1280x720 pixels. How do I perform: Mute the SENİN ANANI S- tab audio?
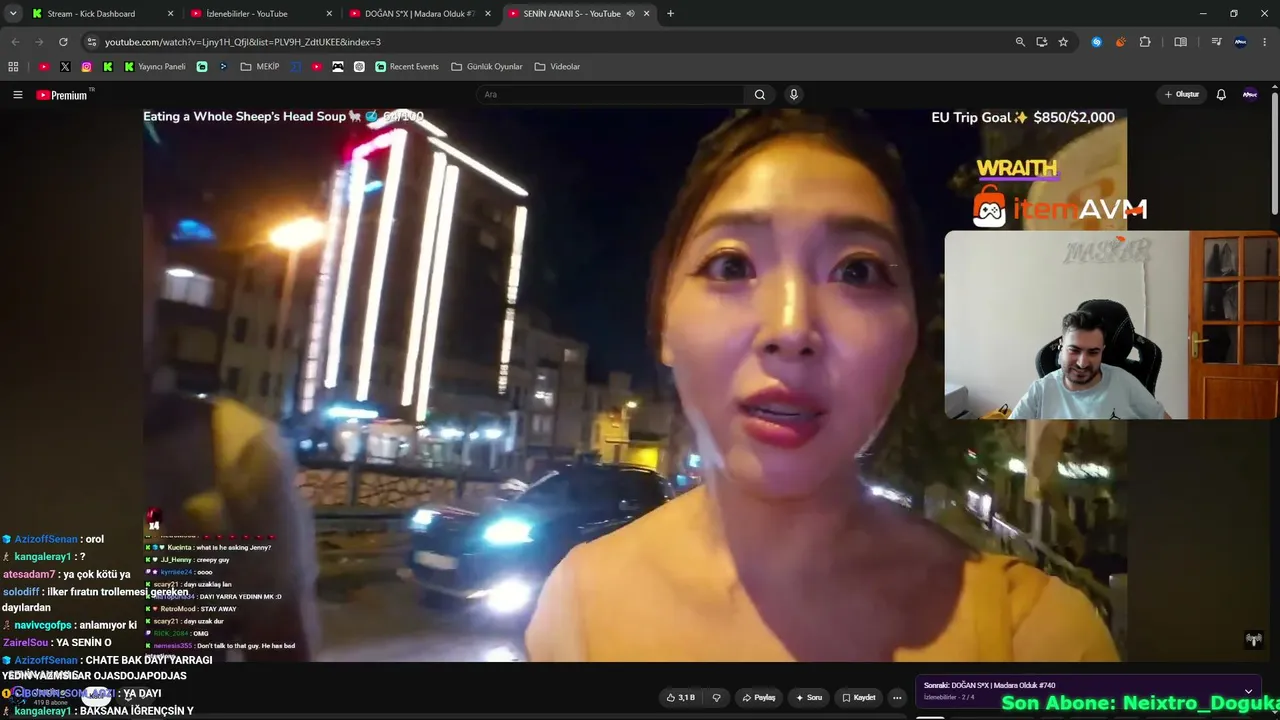pyautogui.click(x=631, y=14)
